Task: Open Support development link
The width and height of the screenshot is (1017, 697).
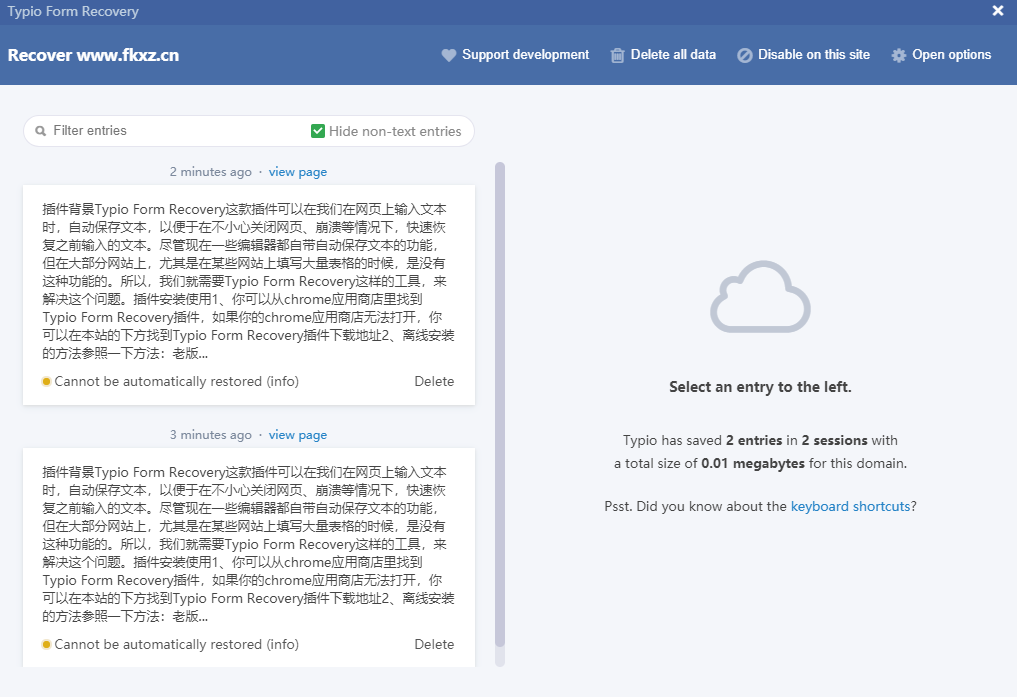Action: [525, 55]
